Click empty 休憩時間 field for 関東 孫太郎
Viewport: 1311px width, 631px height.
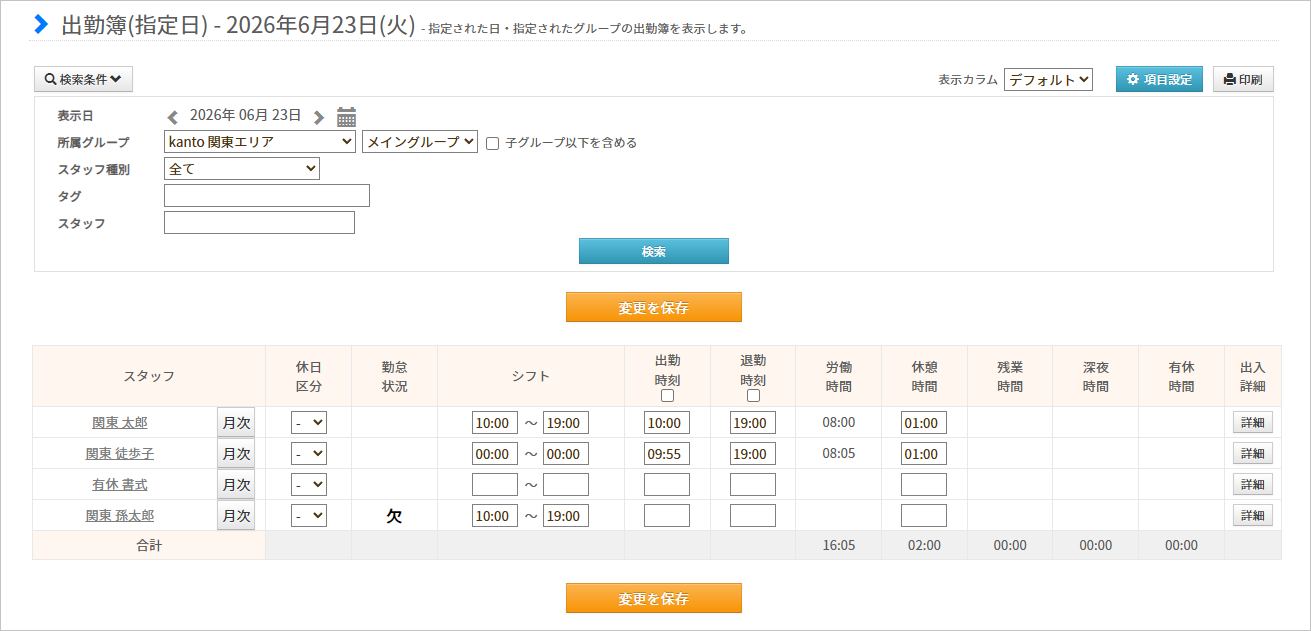point(924,516)
